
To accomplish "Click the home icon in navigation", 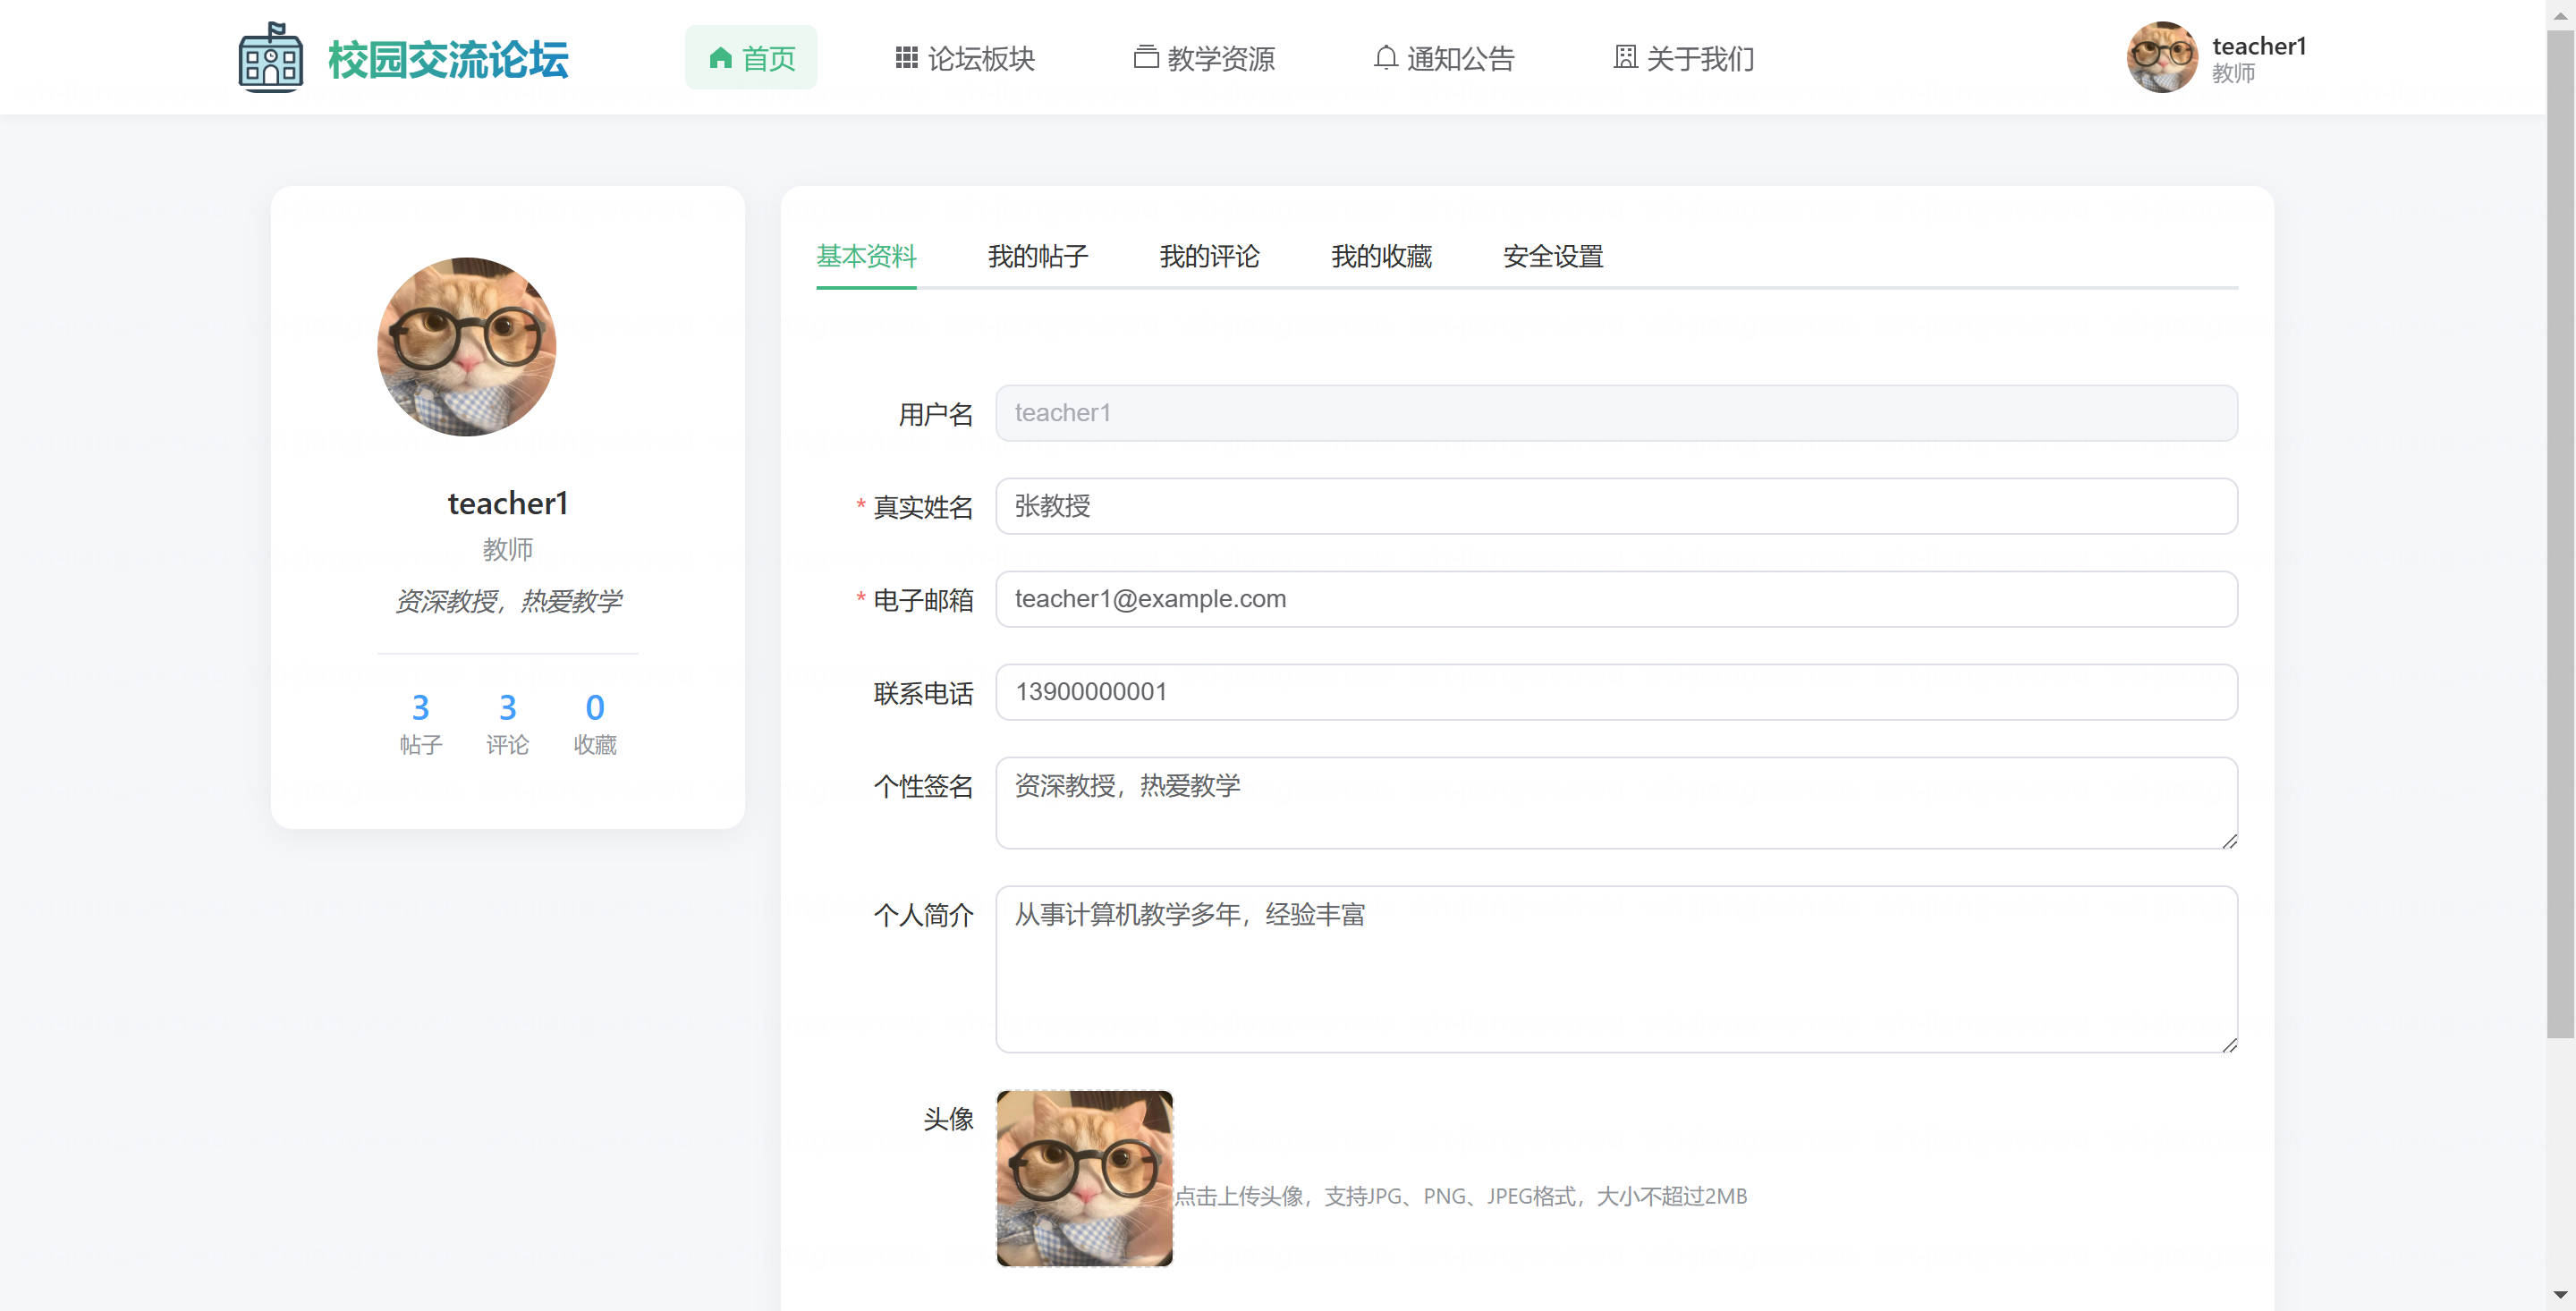I will [x=720, y=58].
